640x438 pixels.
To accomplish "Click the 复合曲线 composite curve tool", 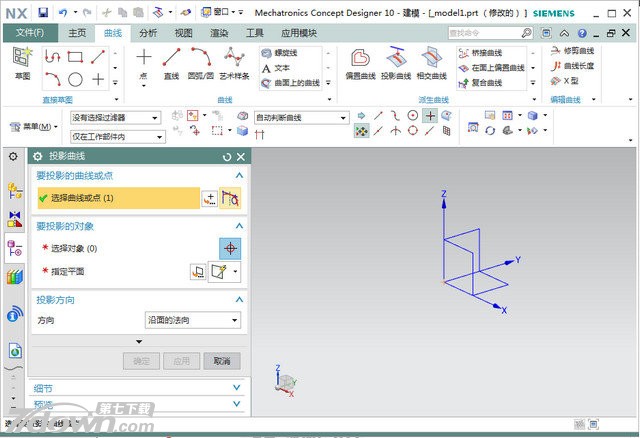I will (x=480, y=83).
